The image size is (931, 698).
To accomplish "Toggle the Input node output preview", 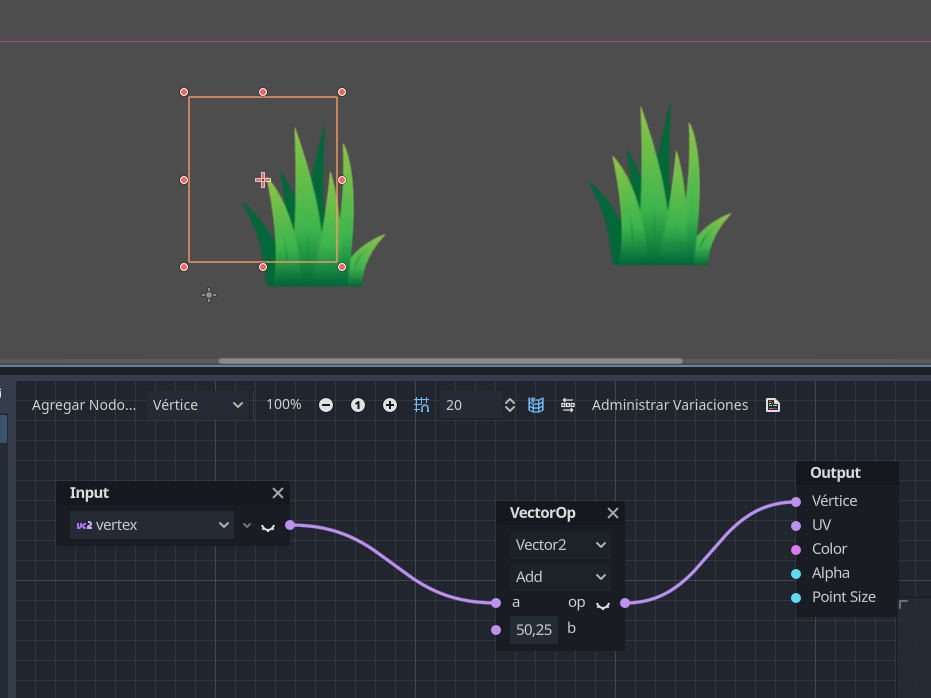I will click(268, 526).
